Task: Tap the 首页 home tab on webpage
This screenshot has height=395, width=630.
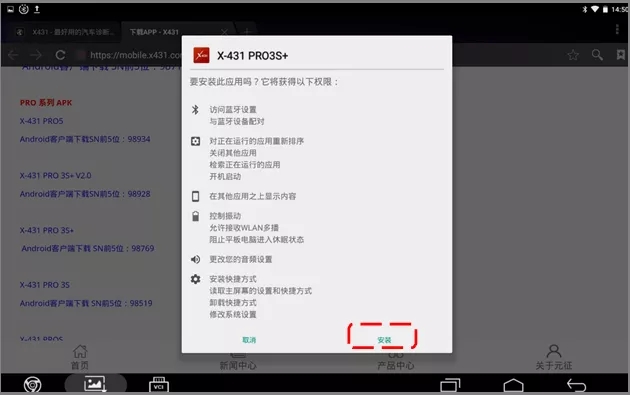Action: coord(80,357)
